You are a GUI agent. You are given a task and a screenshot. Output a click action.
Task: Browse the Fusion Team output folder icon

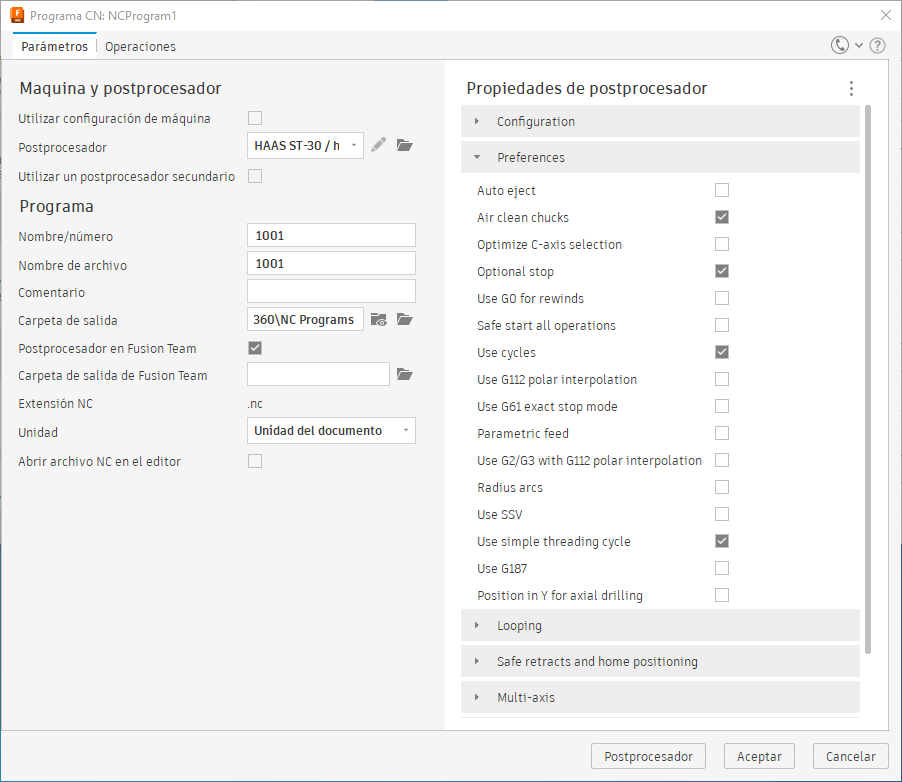point(404,374)
